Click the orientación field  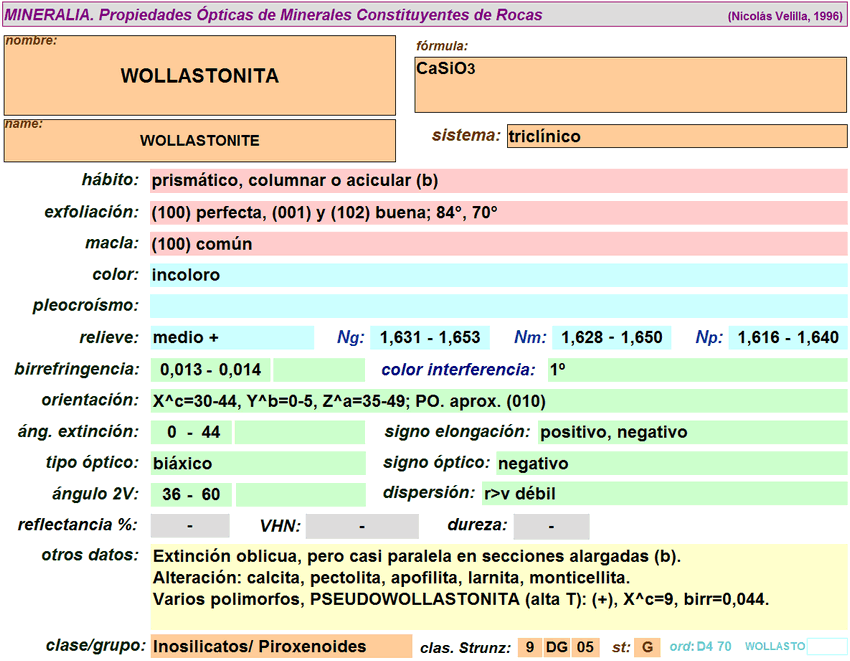[x=498, y=401]
